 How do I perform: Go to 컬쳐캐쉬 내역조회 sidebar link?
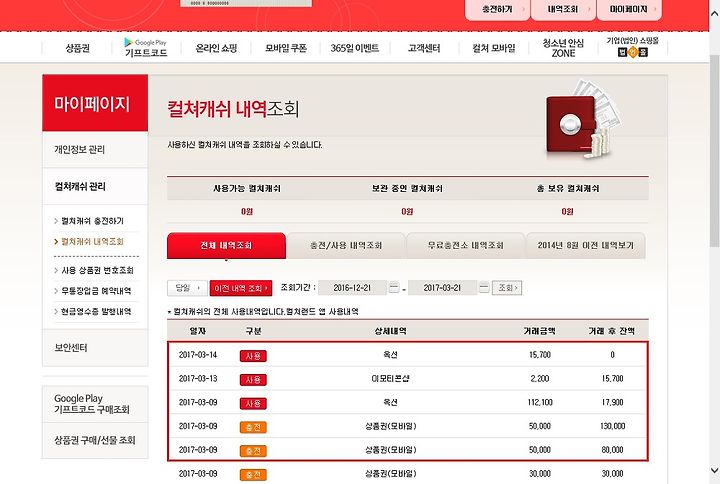[92, 242]
